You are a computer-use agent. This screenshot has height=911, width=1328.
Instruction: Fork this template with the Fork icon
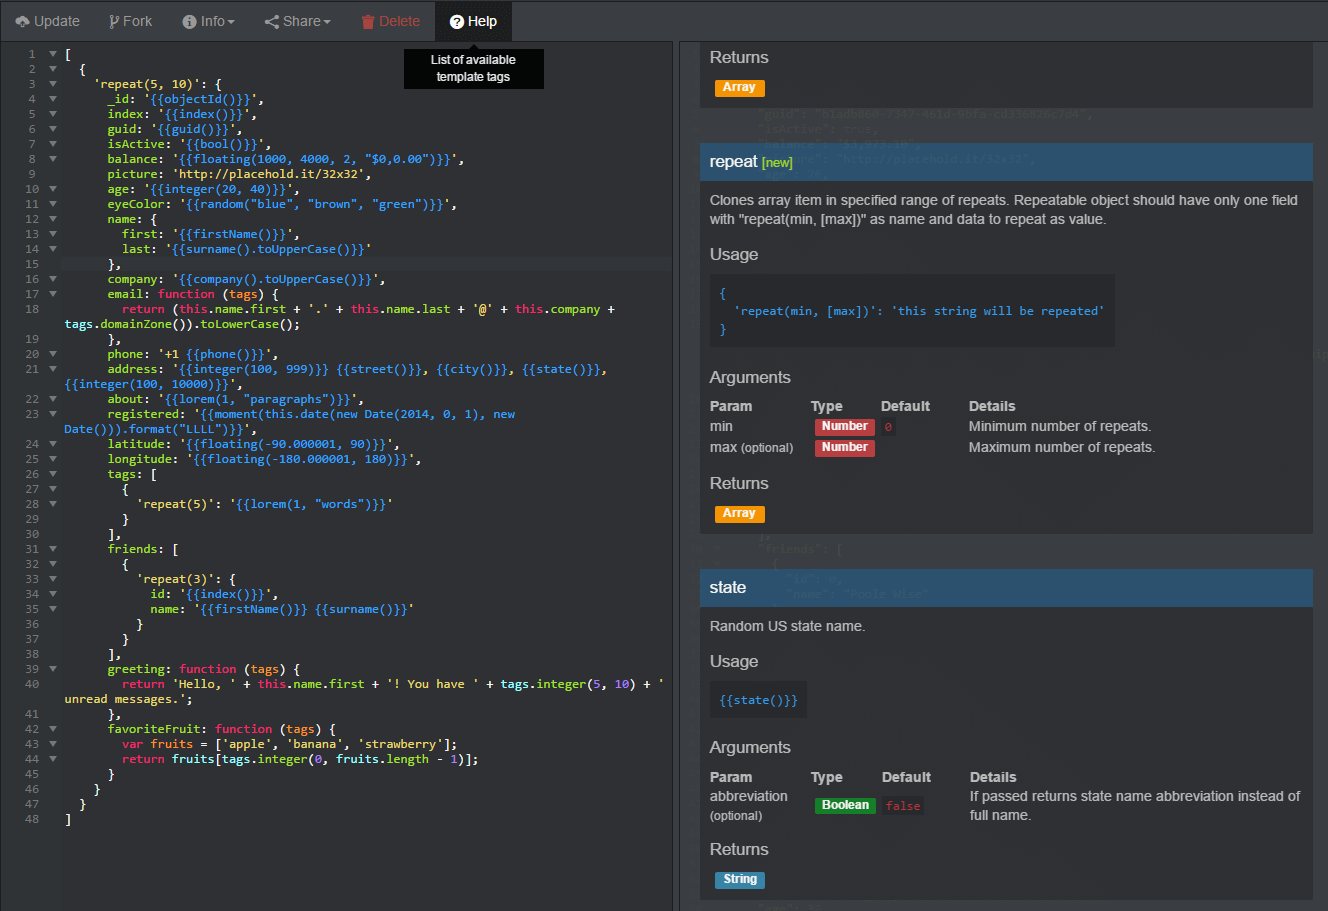pos(114,21)
